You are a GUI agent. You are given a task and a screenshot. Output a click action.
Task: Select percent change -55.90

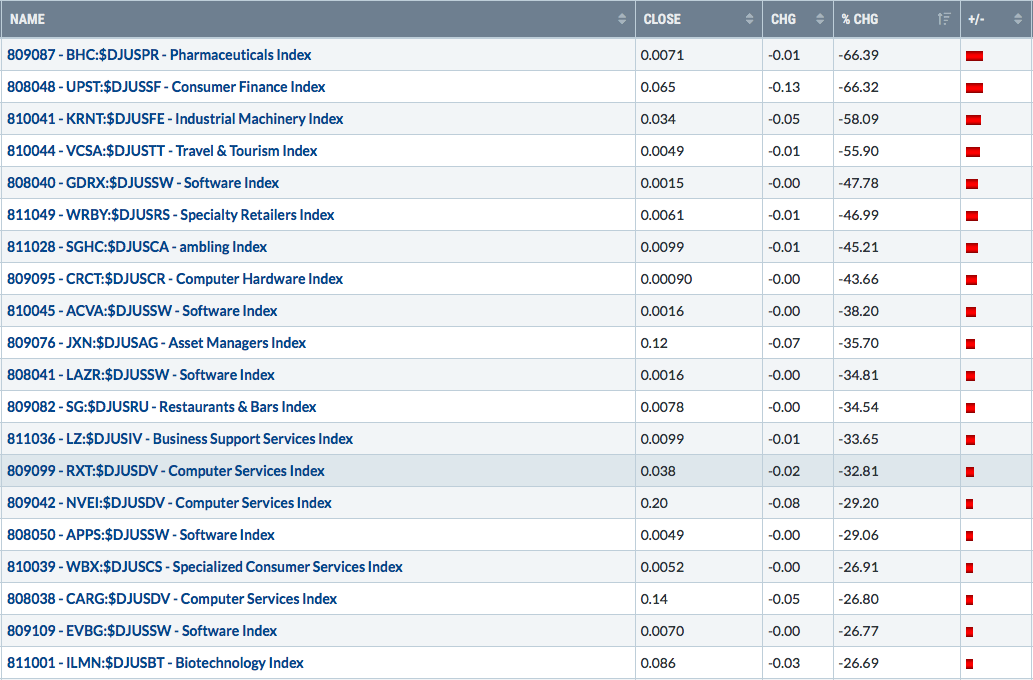point(858,151)
